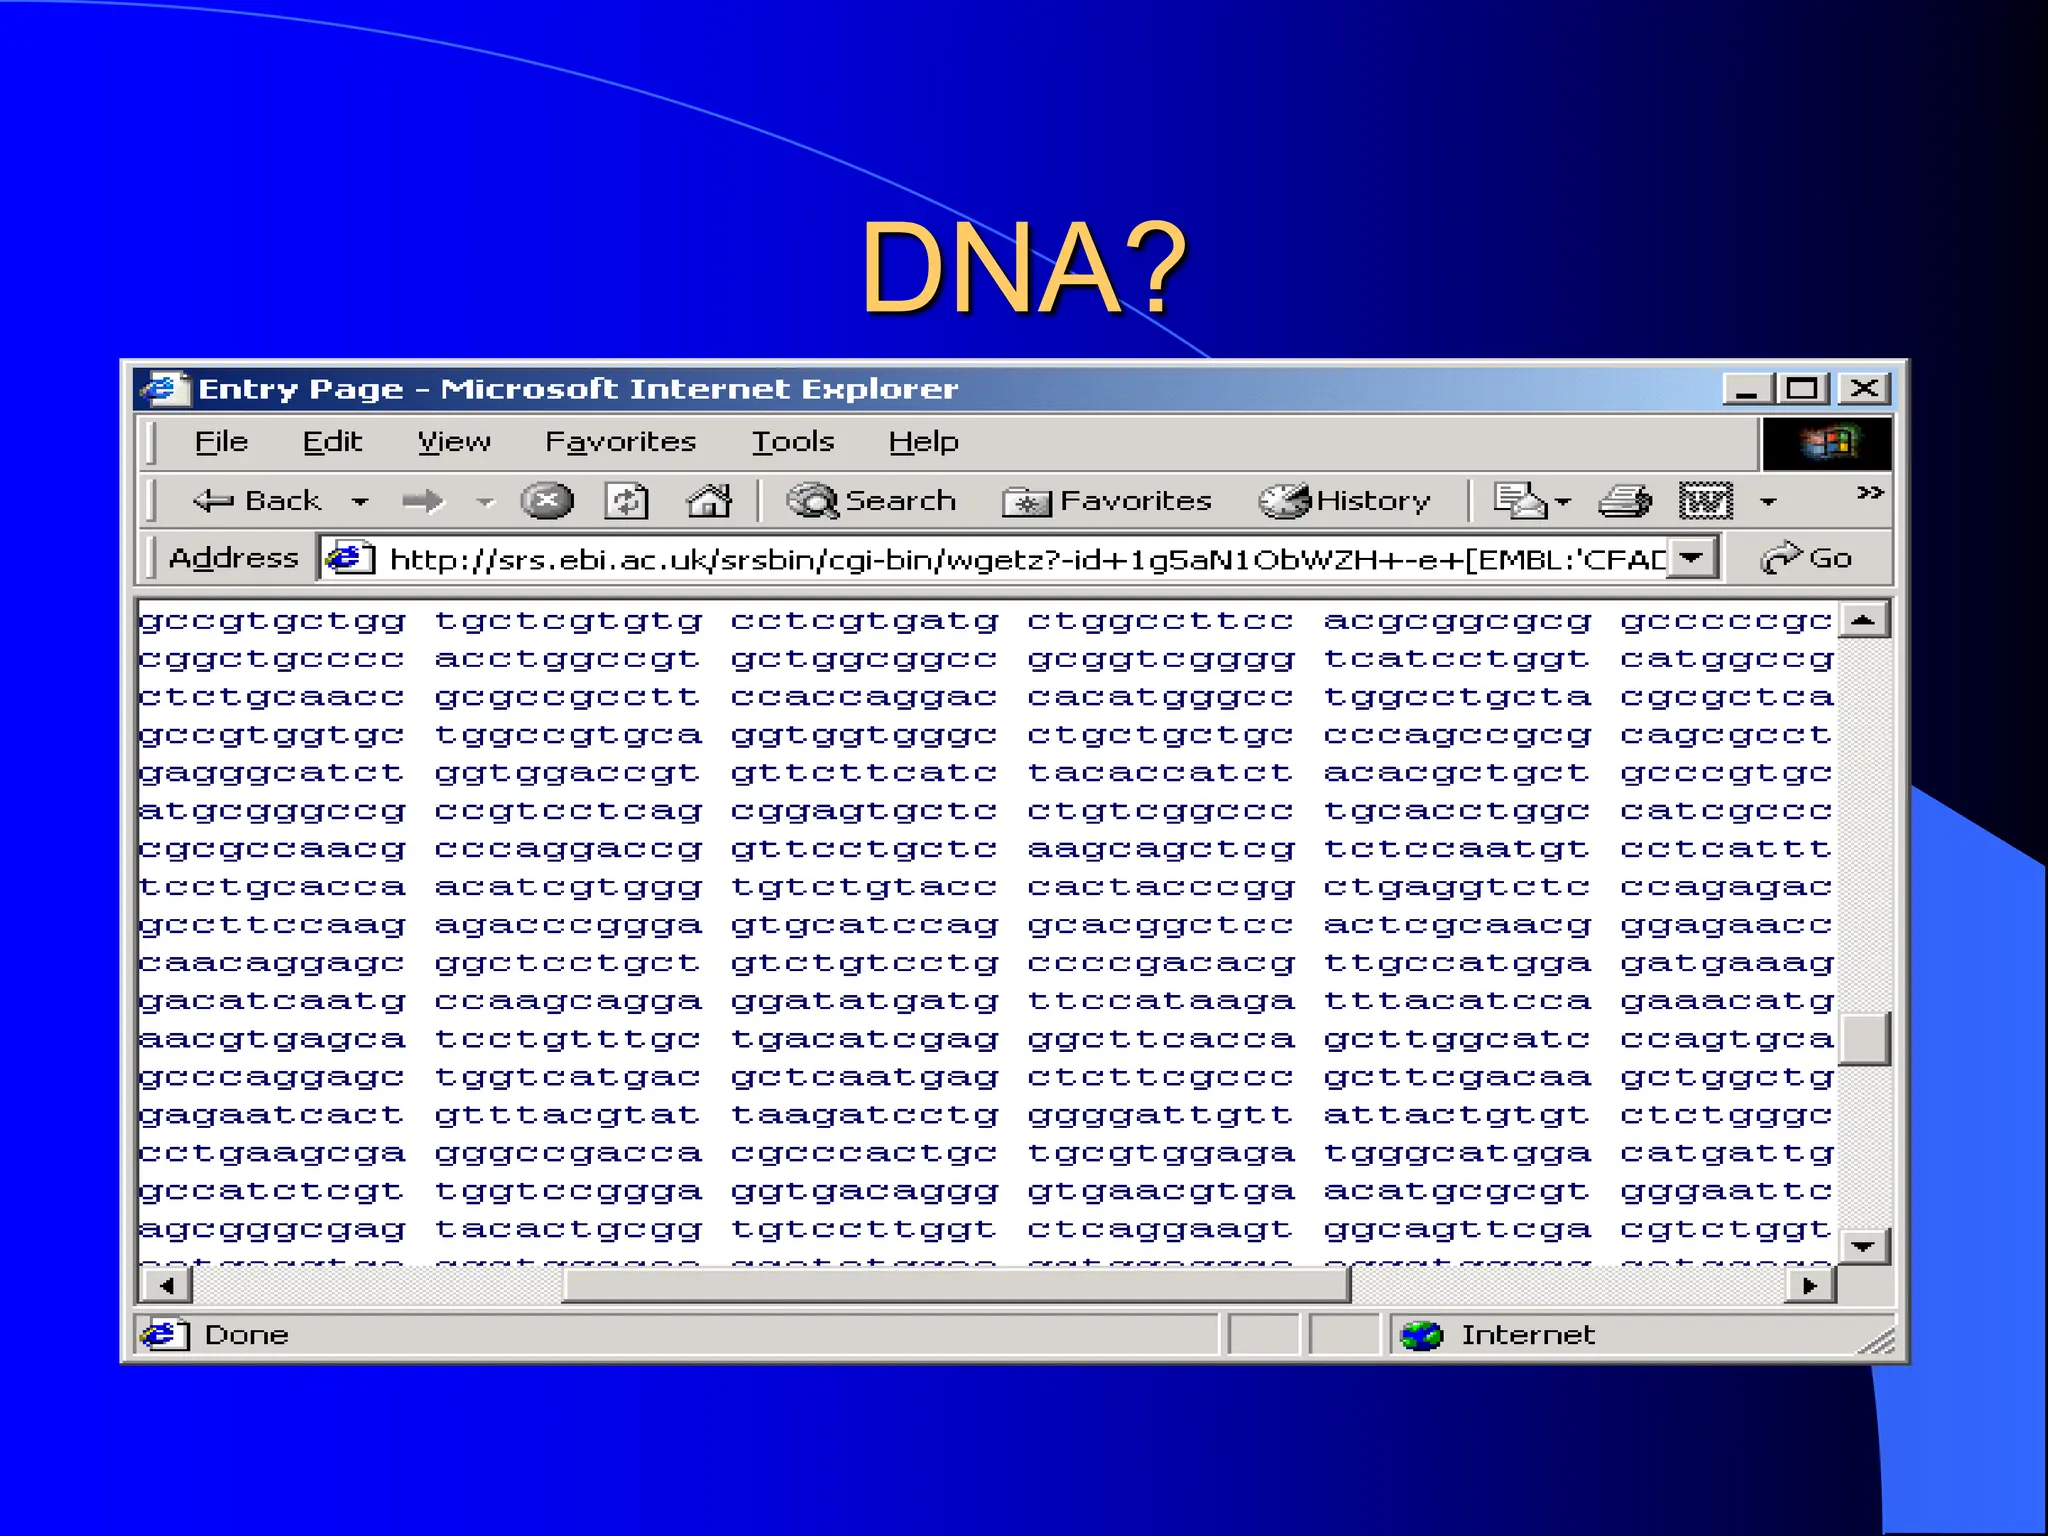Click the Forward arrow button
Image resolution: width=2048 pixels, height=1536 pixels.
coord(422,500)
